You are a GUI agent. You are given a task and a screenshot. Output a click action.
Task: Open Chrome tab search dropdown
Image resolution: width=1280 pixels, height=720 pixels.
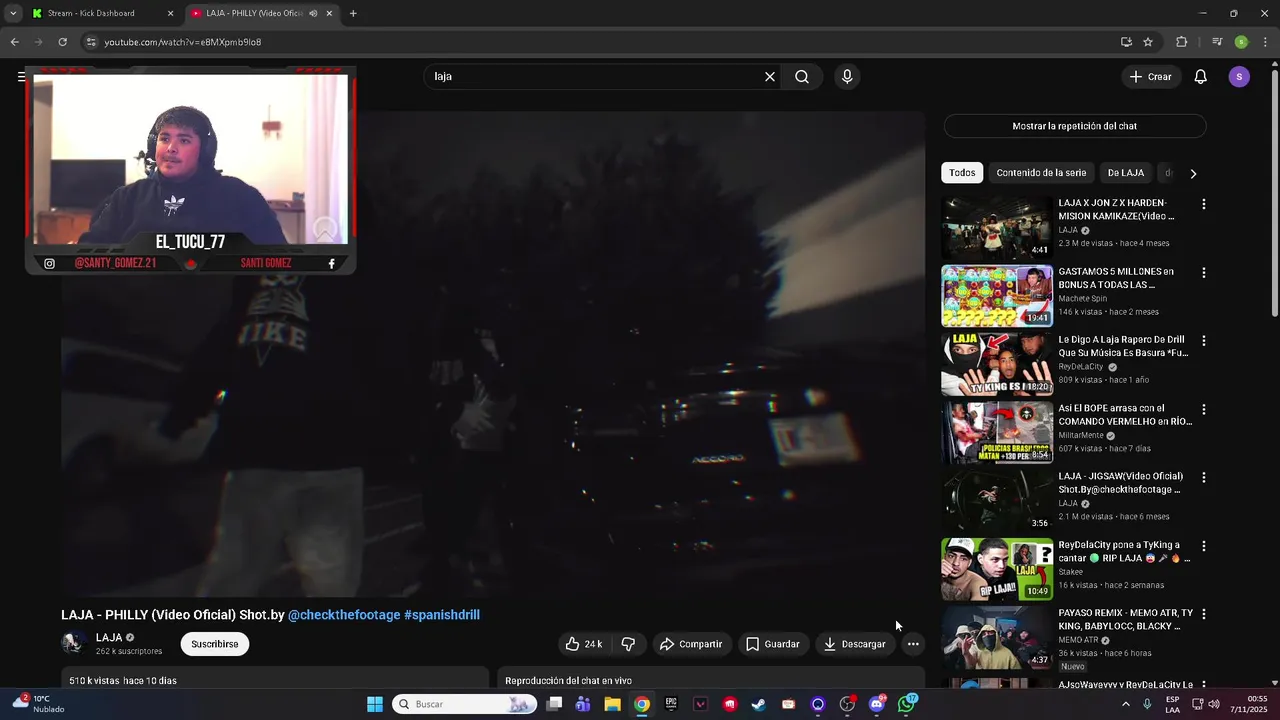point(12,13)
